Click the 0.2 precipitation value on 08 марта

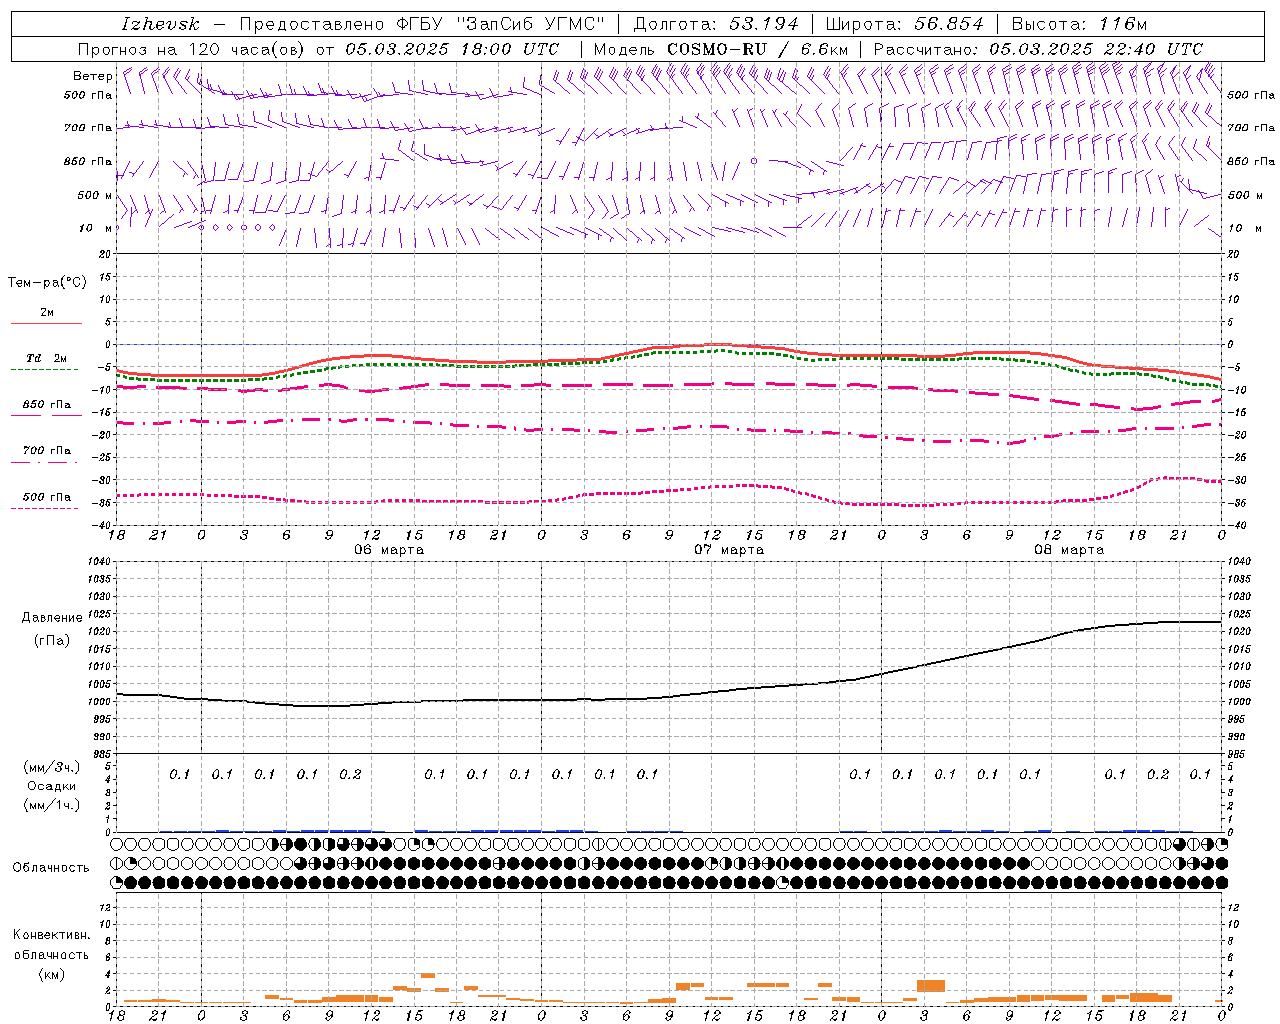pyautogui.click(x=1158, y=774)
